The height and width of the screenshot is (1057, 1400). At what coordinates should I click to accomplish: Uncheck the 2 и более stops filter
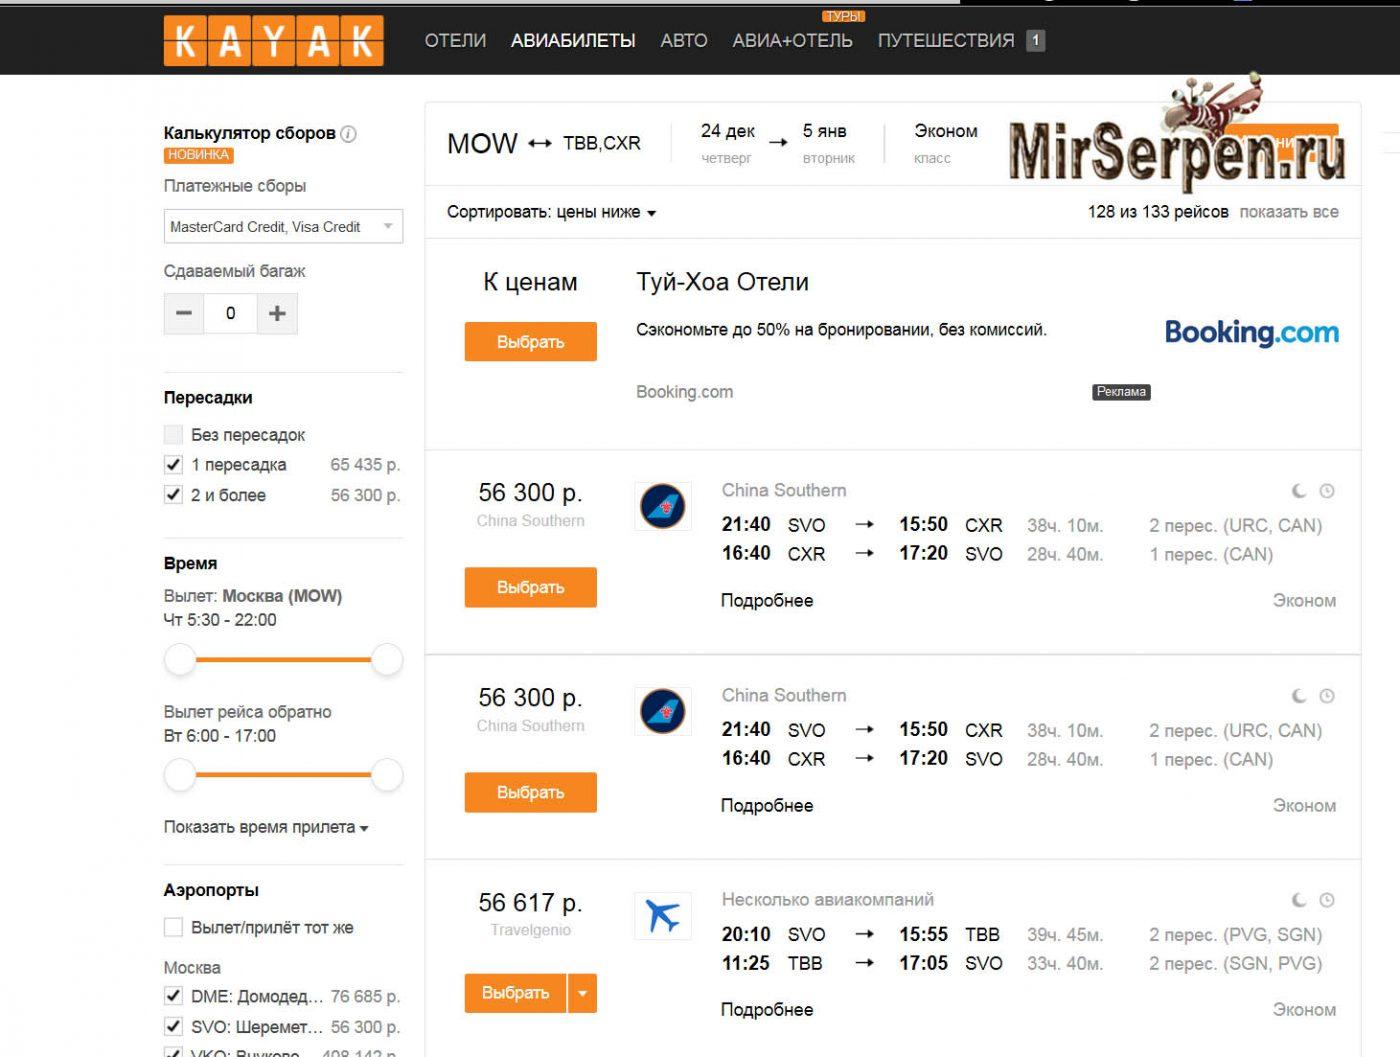pyautogui.click(x=173, y=495)
